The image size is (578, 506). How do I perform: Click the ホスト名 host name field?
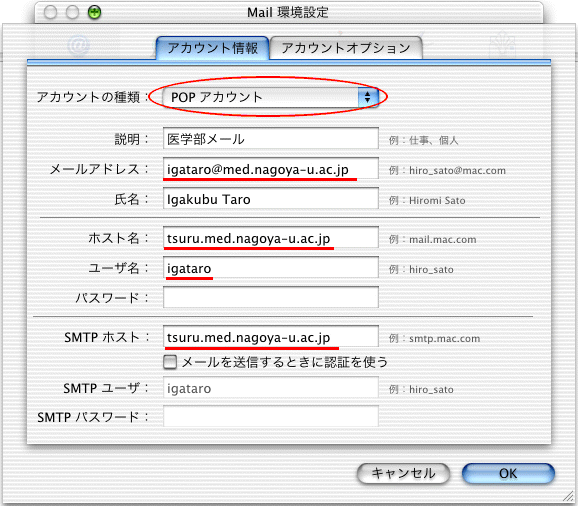point(271,237)
